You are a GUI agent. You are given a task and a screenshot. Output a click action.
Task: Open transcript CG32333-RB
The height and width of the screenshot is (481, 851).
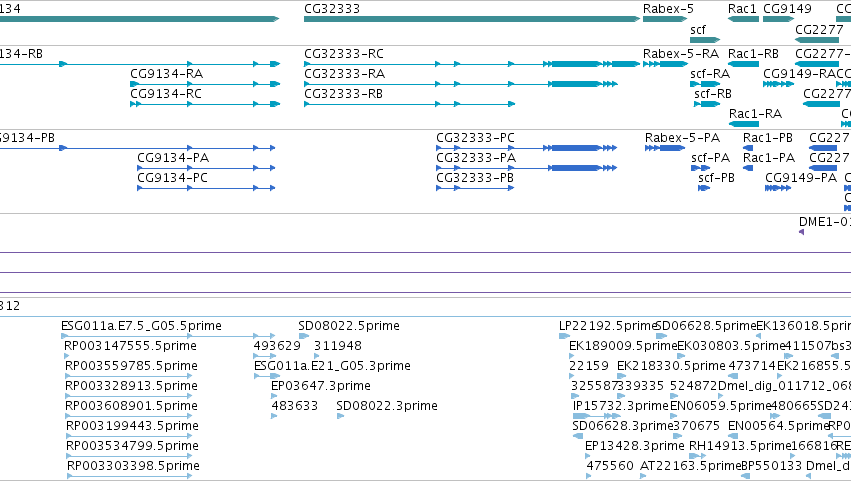tap(343, 93)
